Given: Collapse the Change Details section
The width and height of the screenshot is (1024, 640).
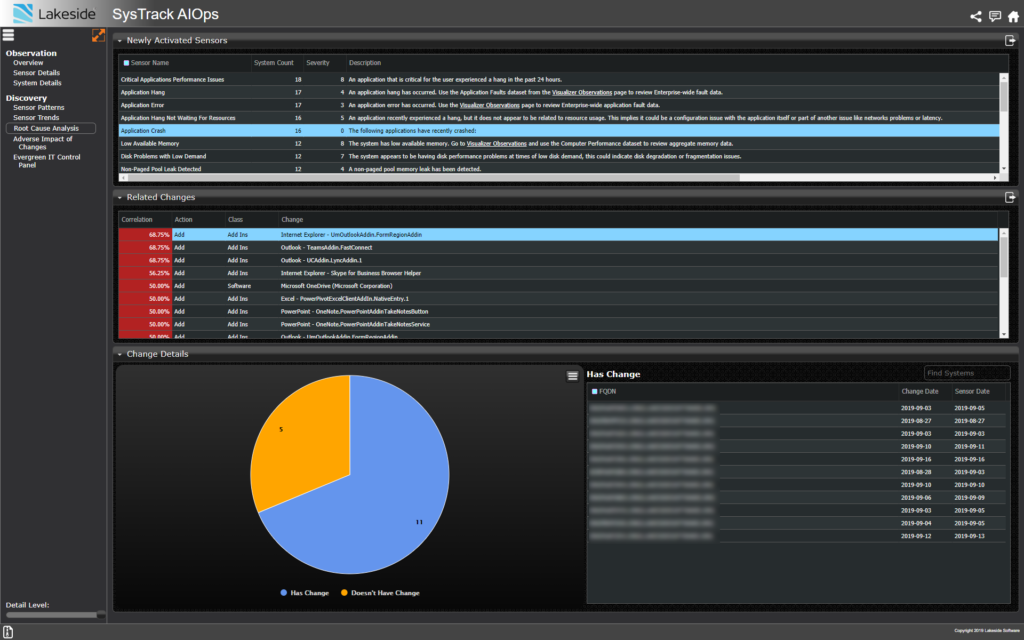Looking at the screenshot, I should (120, 354).
